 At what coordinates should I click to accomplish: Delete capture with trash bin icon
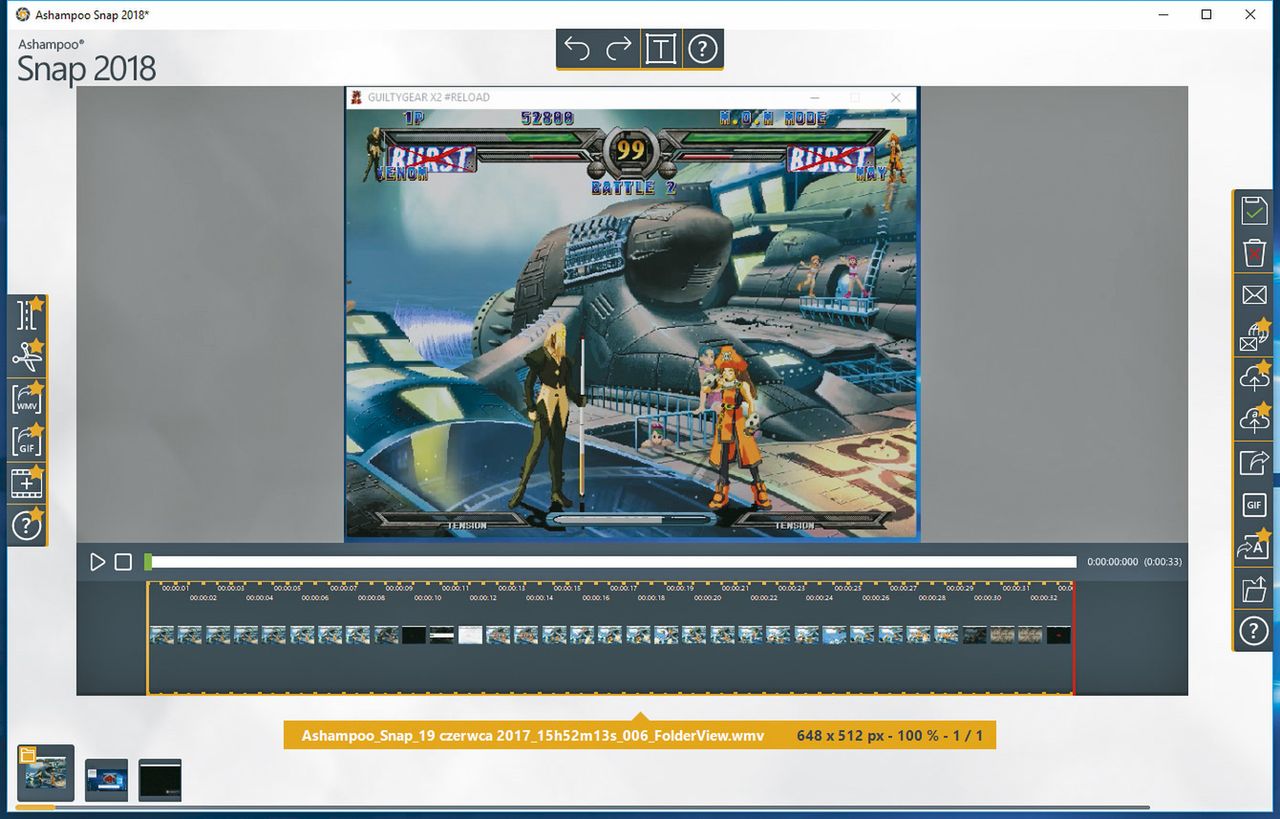tap(1254, 252)
